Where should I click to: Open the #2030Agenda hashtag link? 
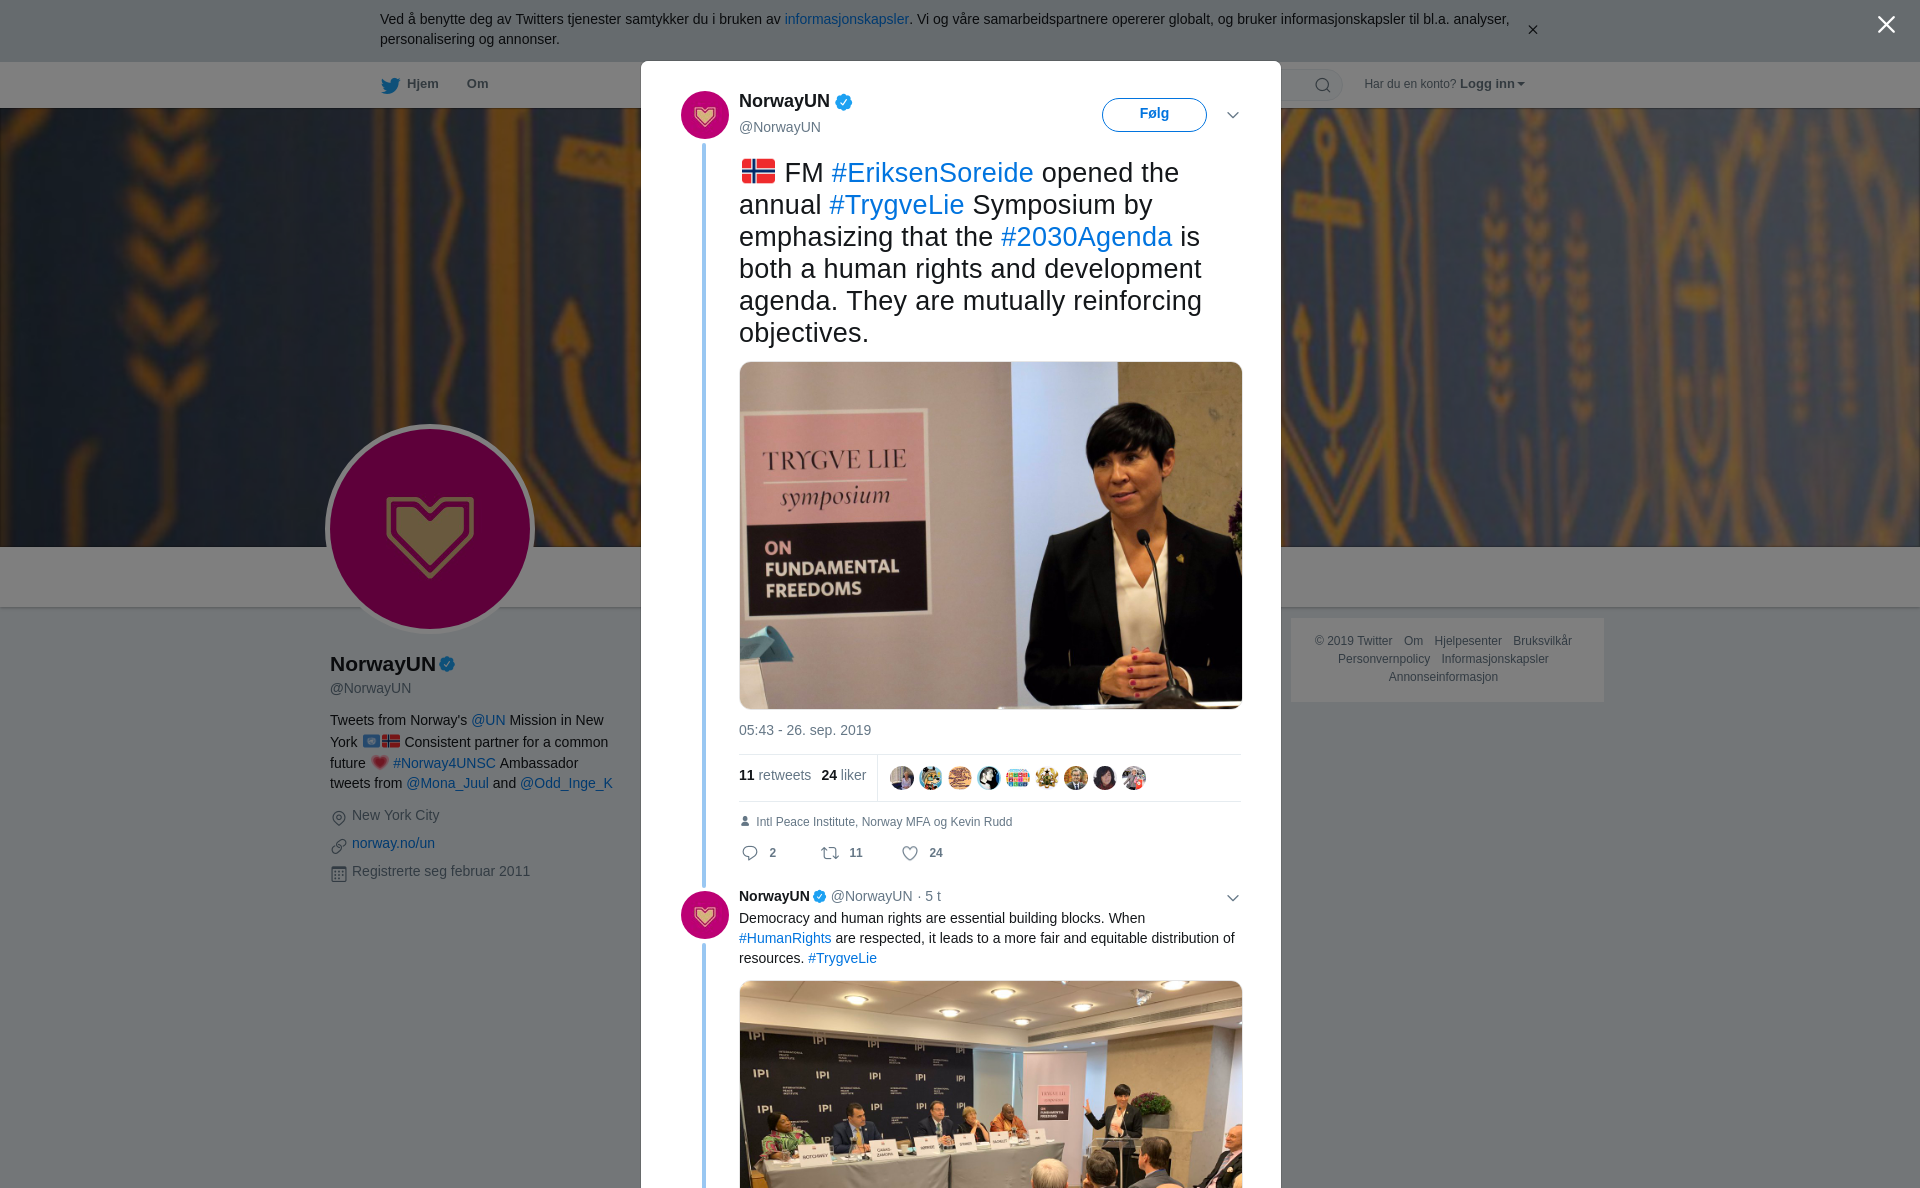(1086, 237)
